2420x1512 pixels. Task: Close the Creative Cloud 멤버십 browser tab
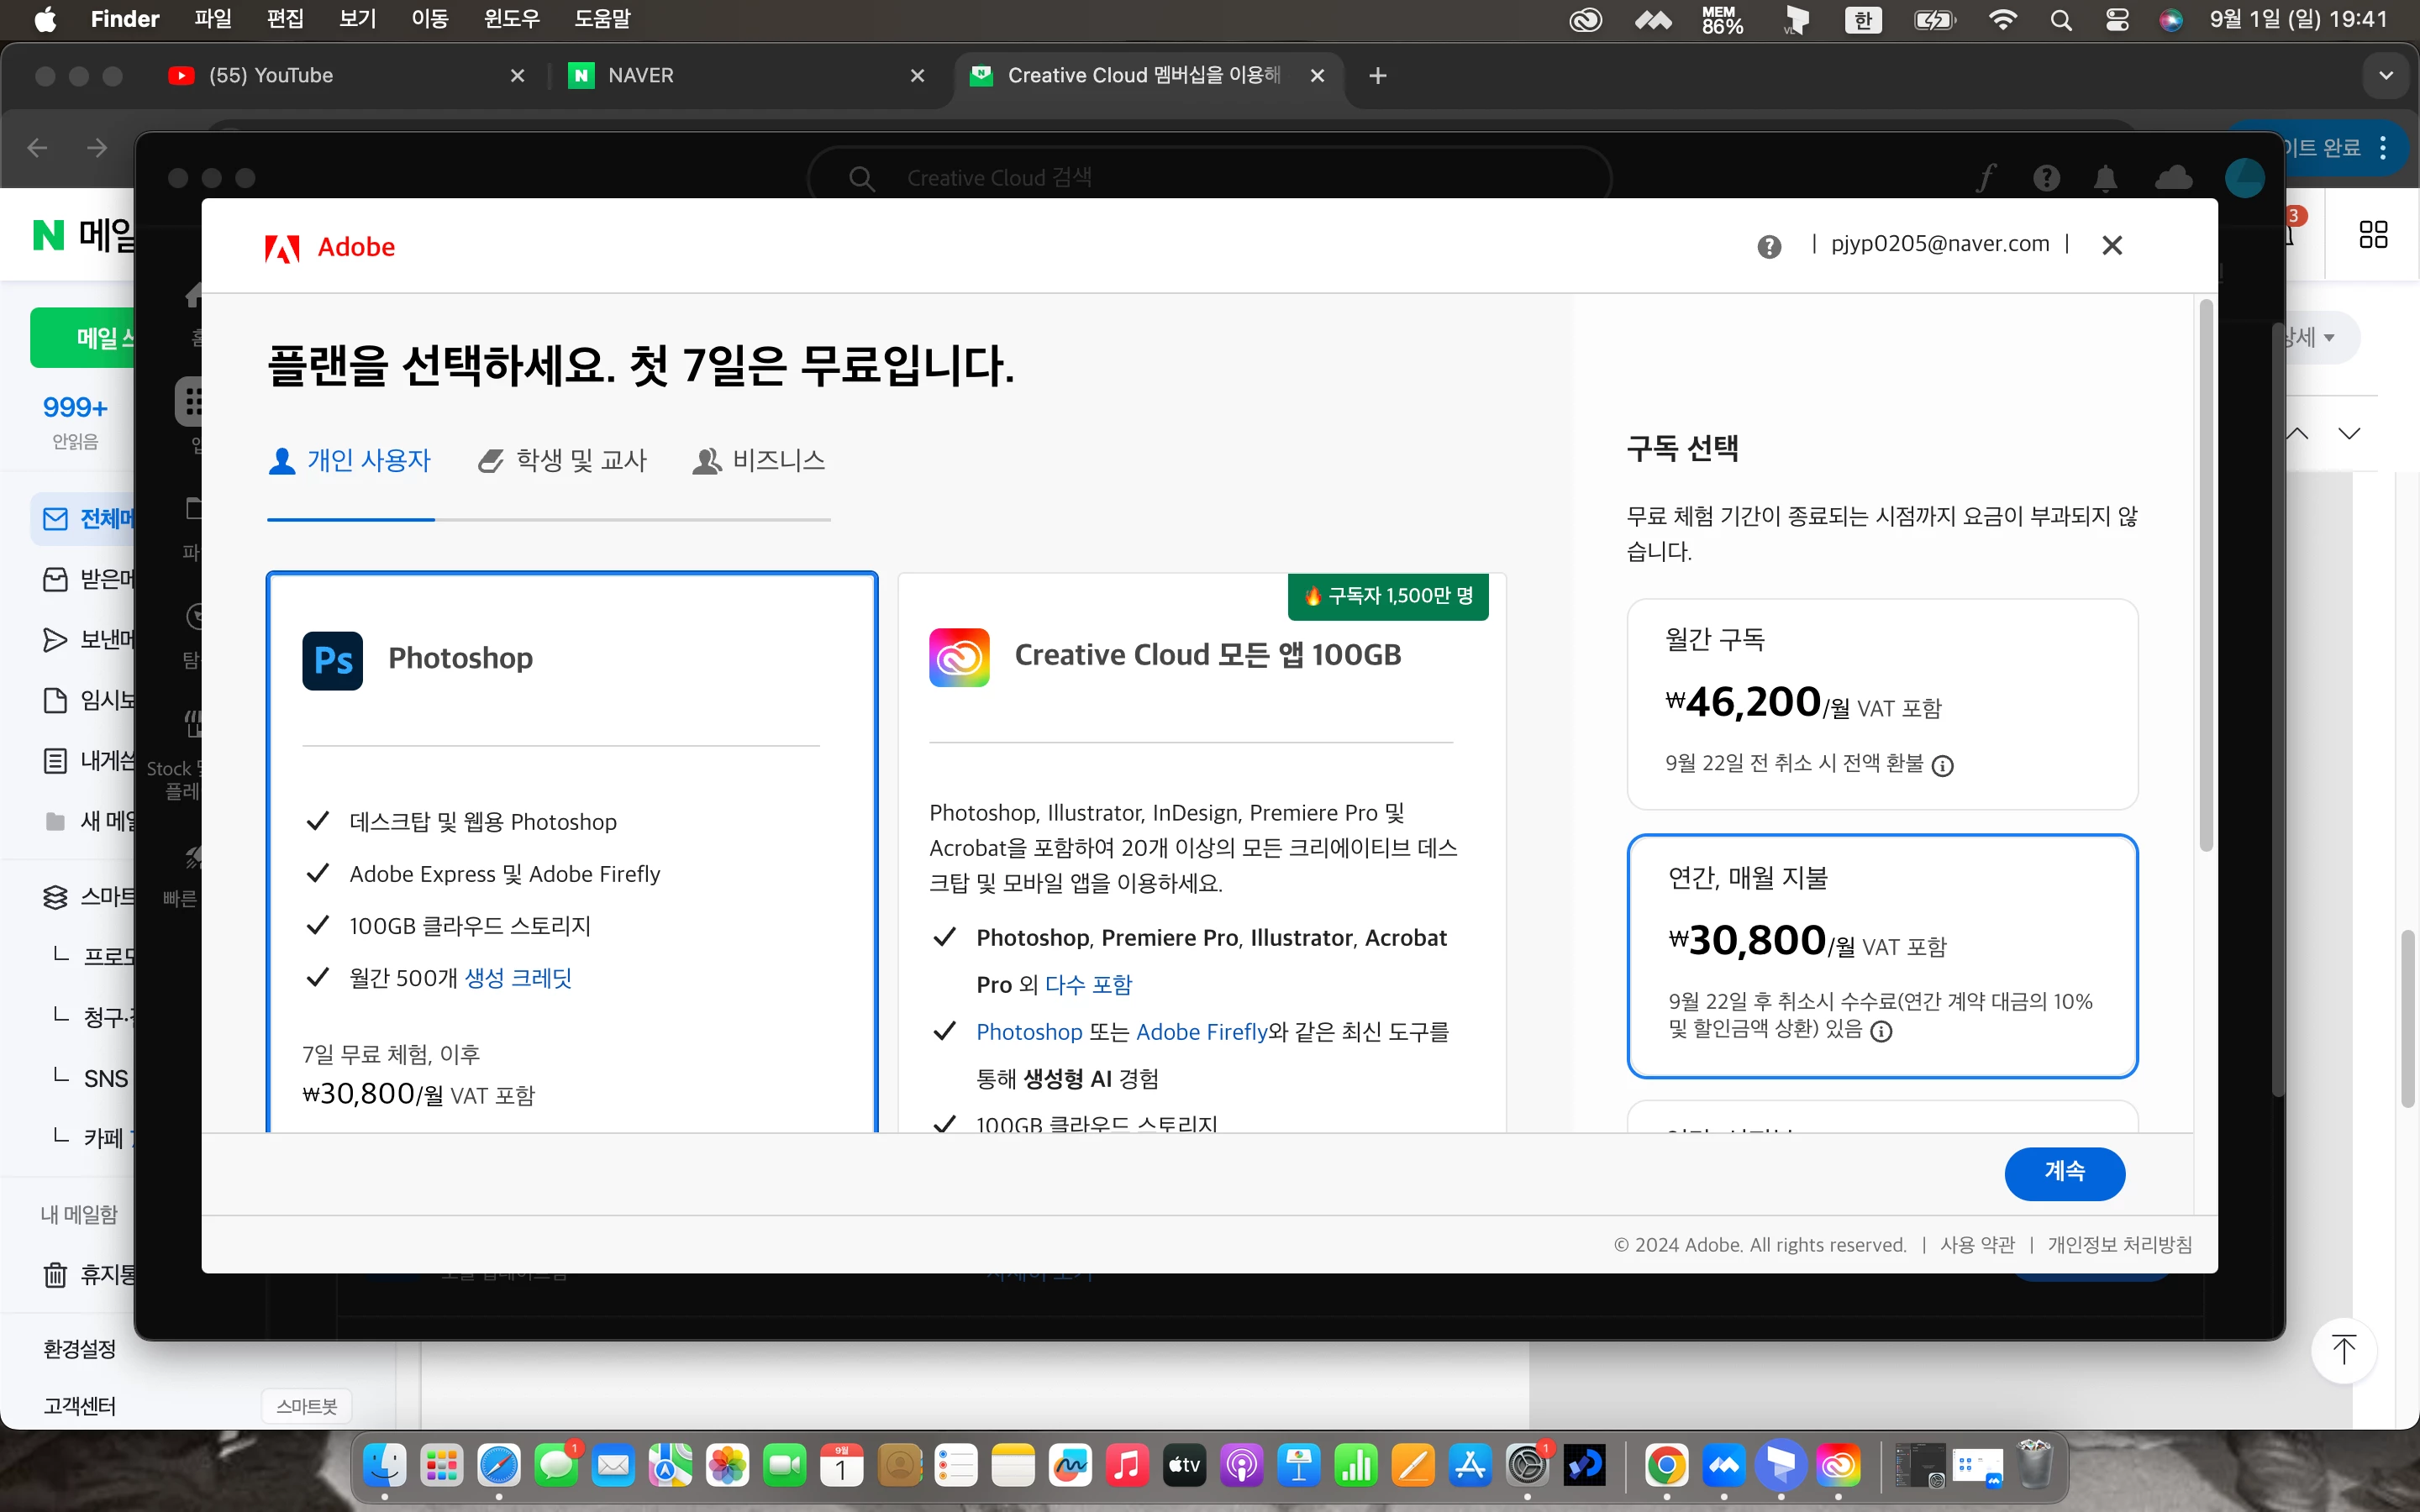pyautogui.click(x=1317, y=75)
